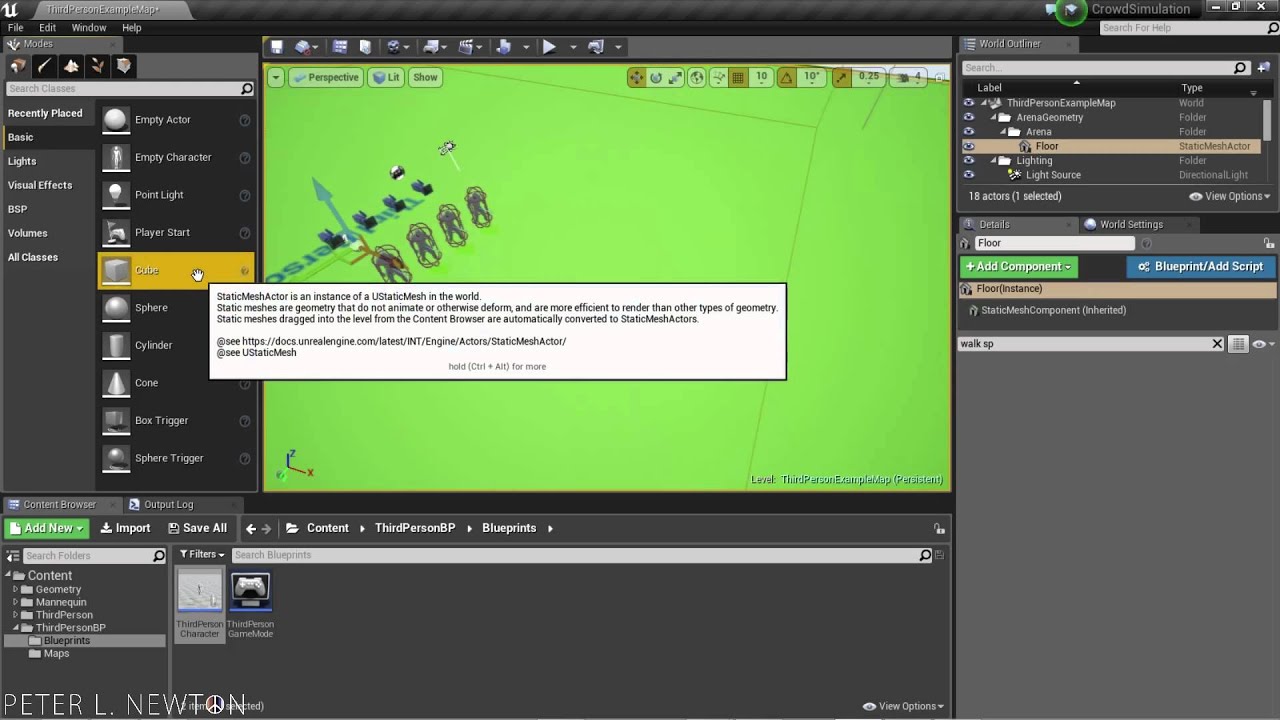The image size is (1280, 720).
Task: Select the Visual Effects category
Action: pos(40,185)
